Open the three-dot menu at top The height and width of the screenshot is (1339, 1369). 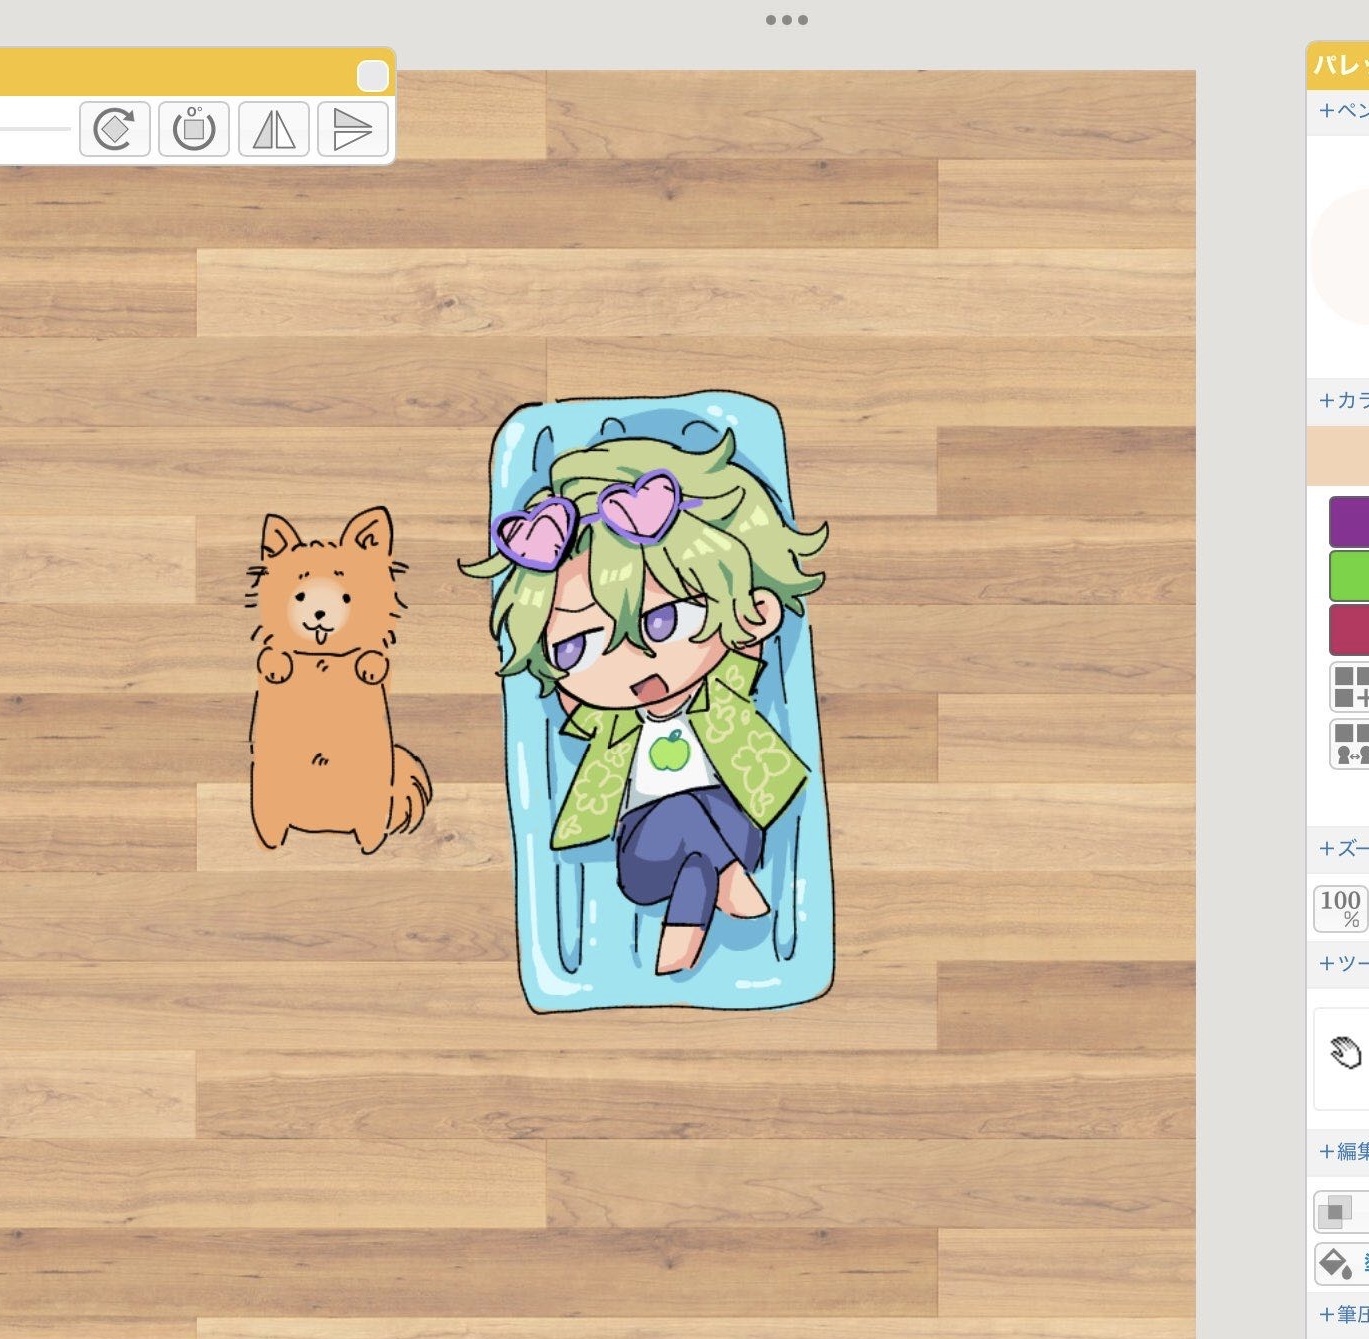point(786,20)
